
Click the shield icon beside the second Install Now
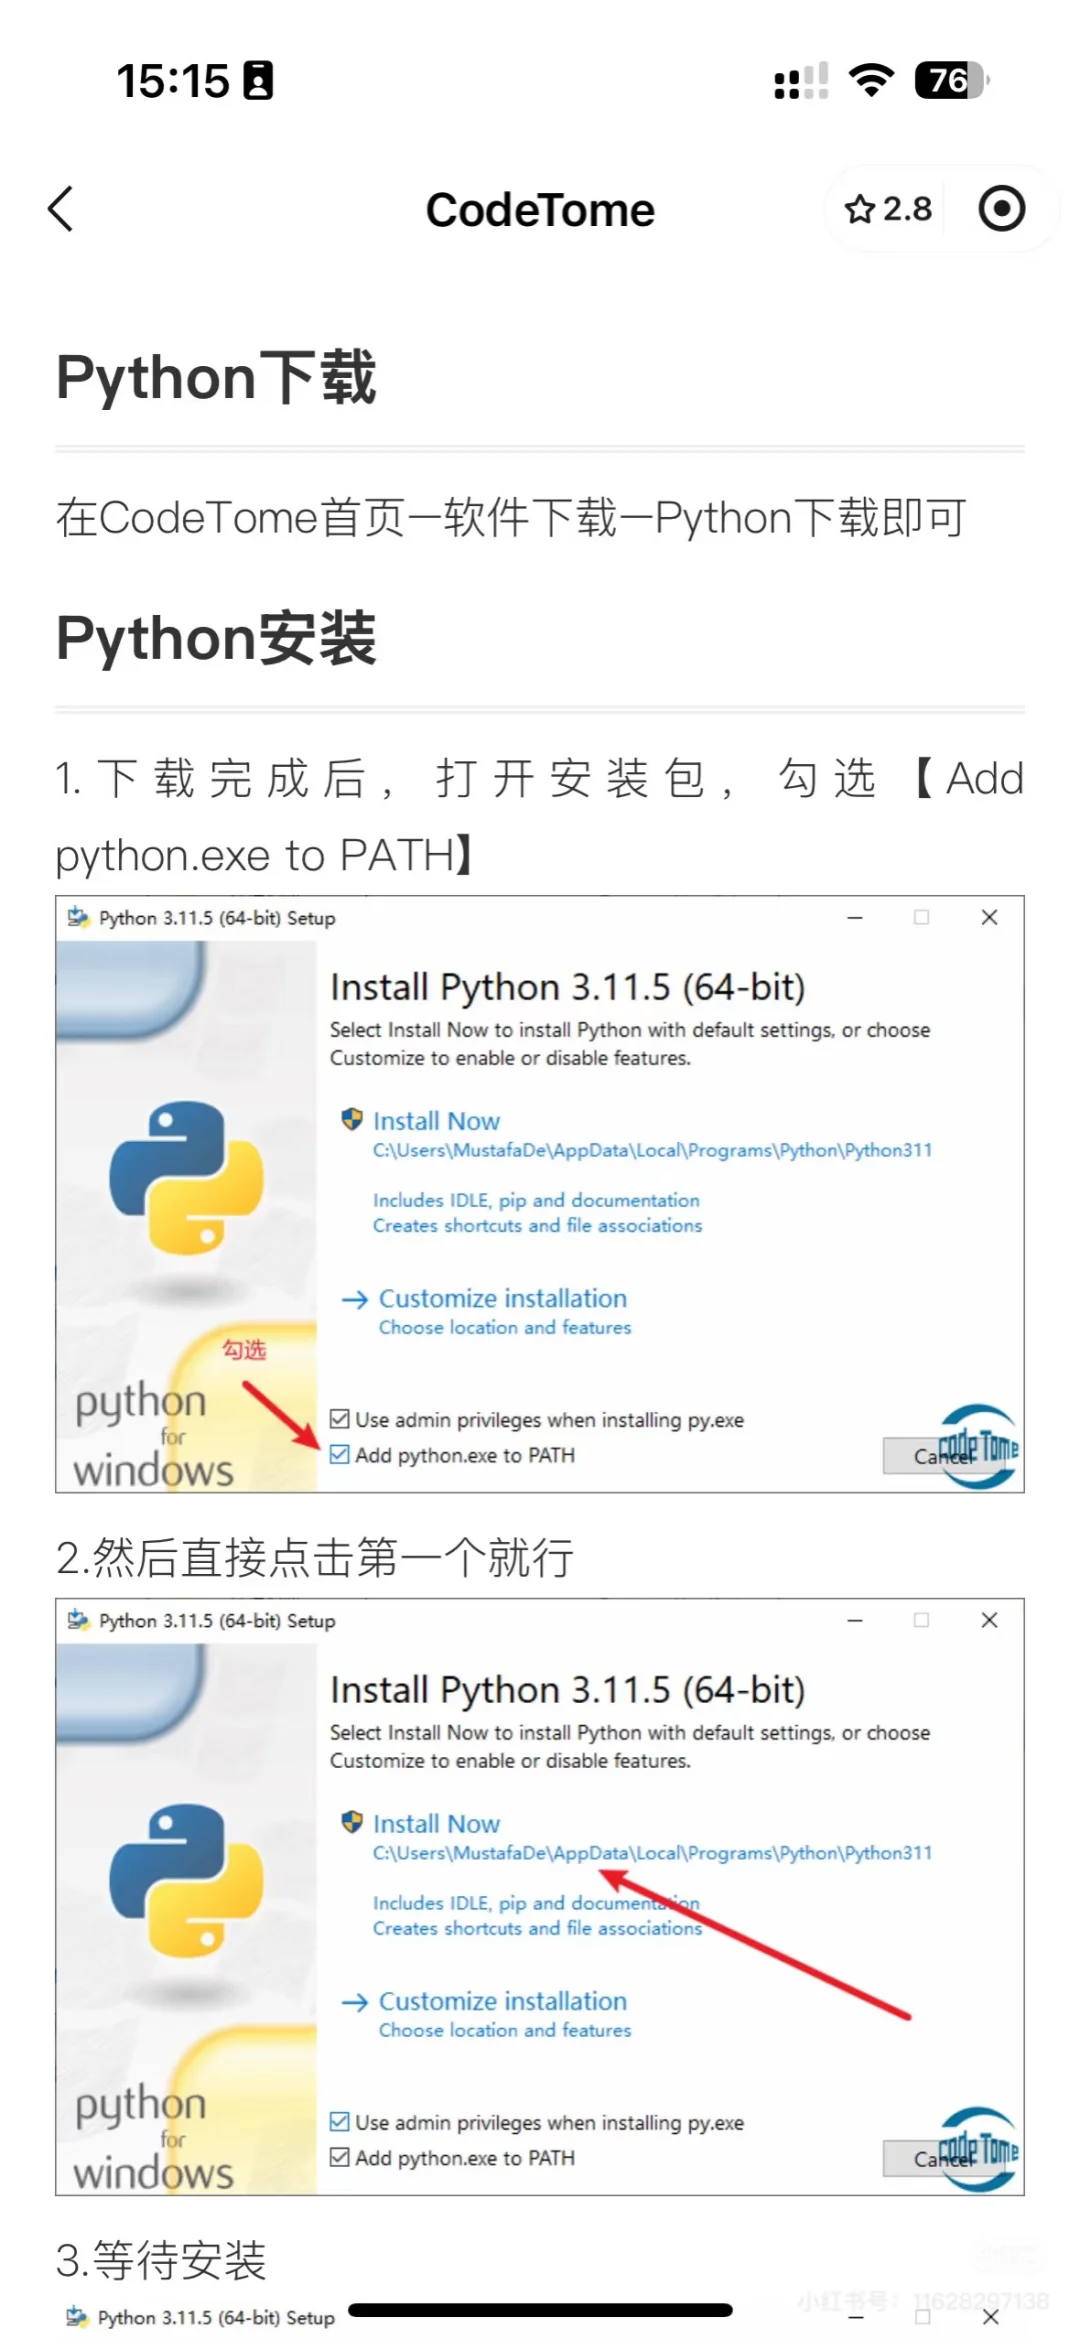tap(352, 1823)
